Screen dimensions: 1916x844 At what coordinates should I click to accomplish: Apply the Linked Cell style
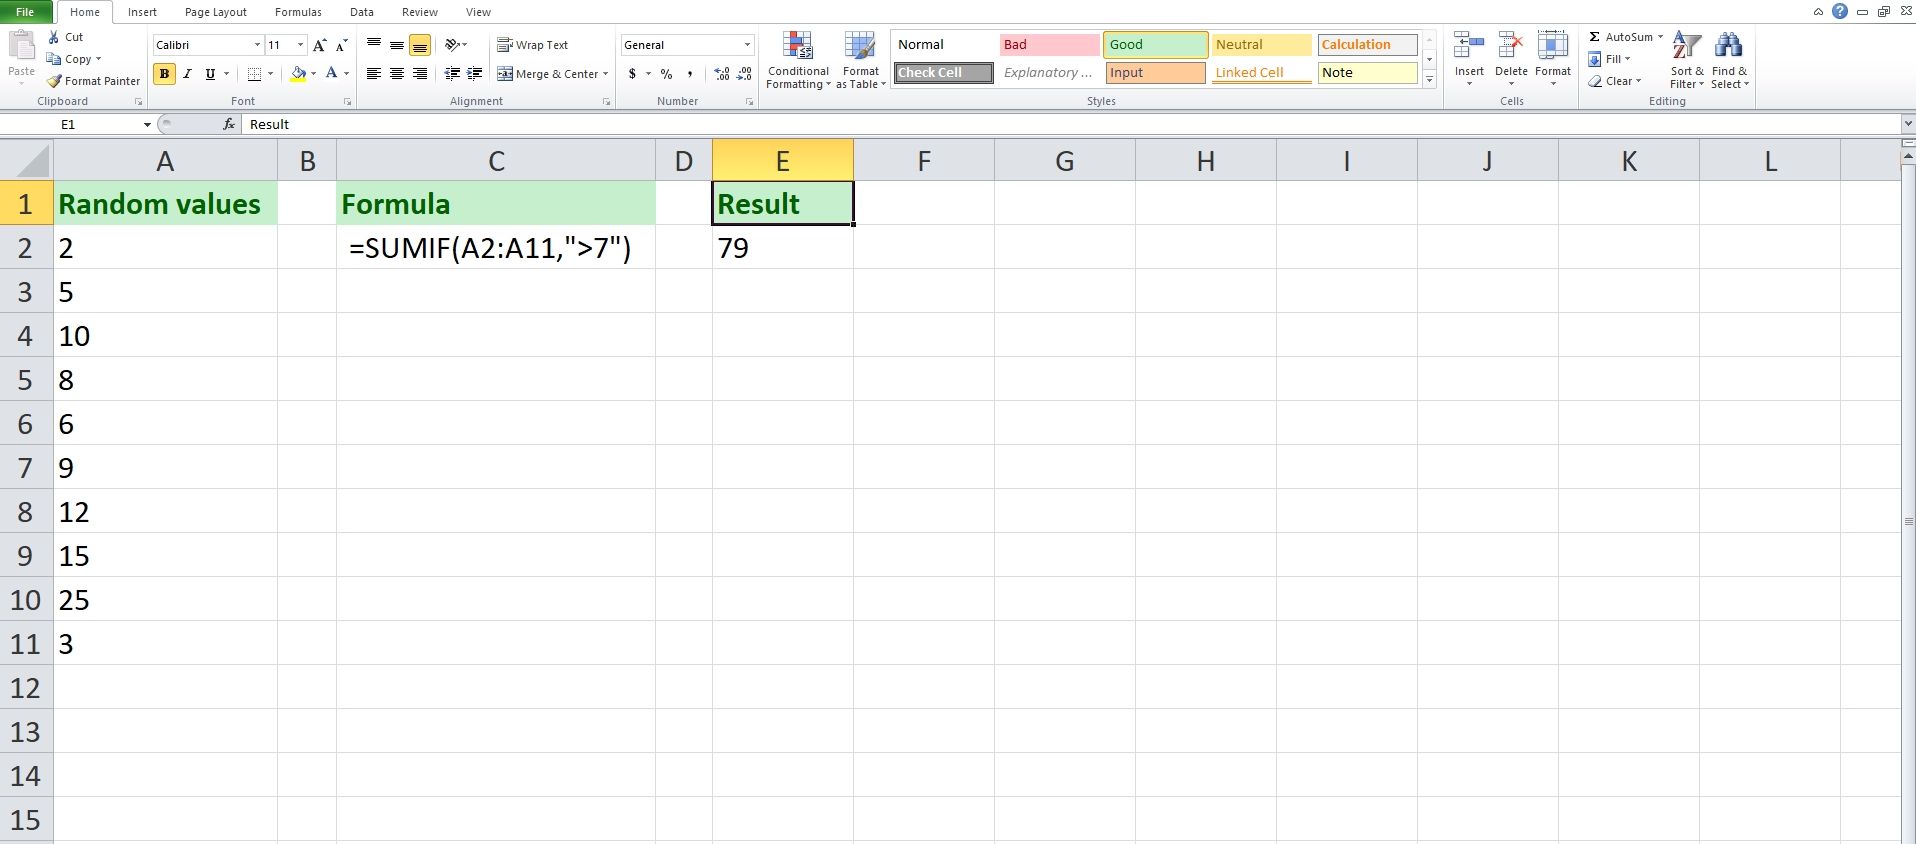point(1261,73)
